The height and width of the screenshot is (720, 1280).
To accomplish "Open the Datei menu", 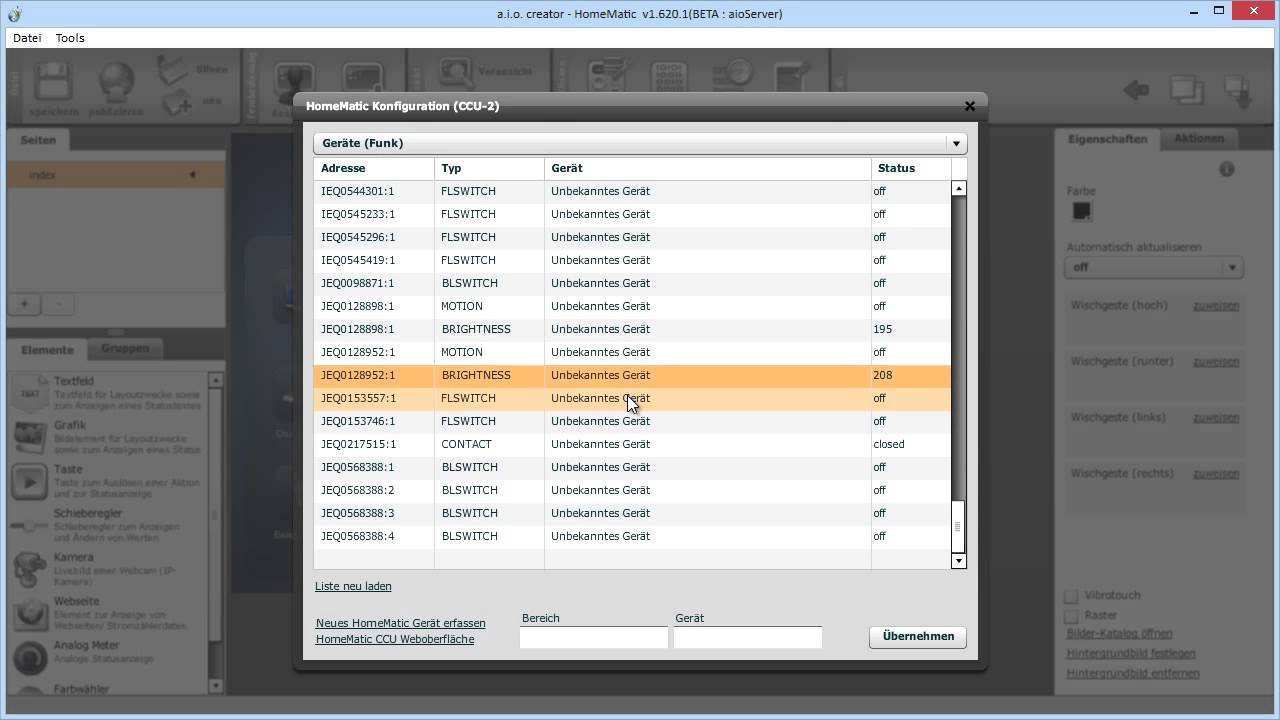I will point(27,38).
